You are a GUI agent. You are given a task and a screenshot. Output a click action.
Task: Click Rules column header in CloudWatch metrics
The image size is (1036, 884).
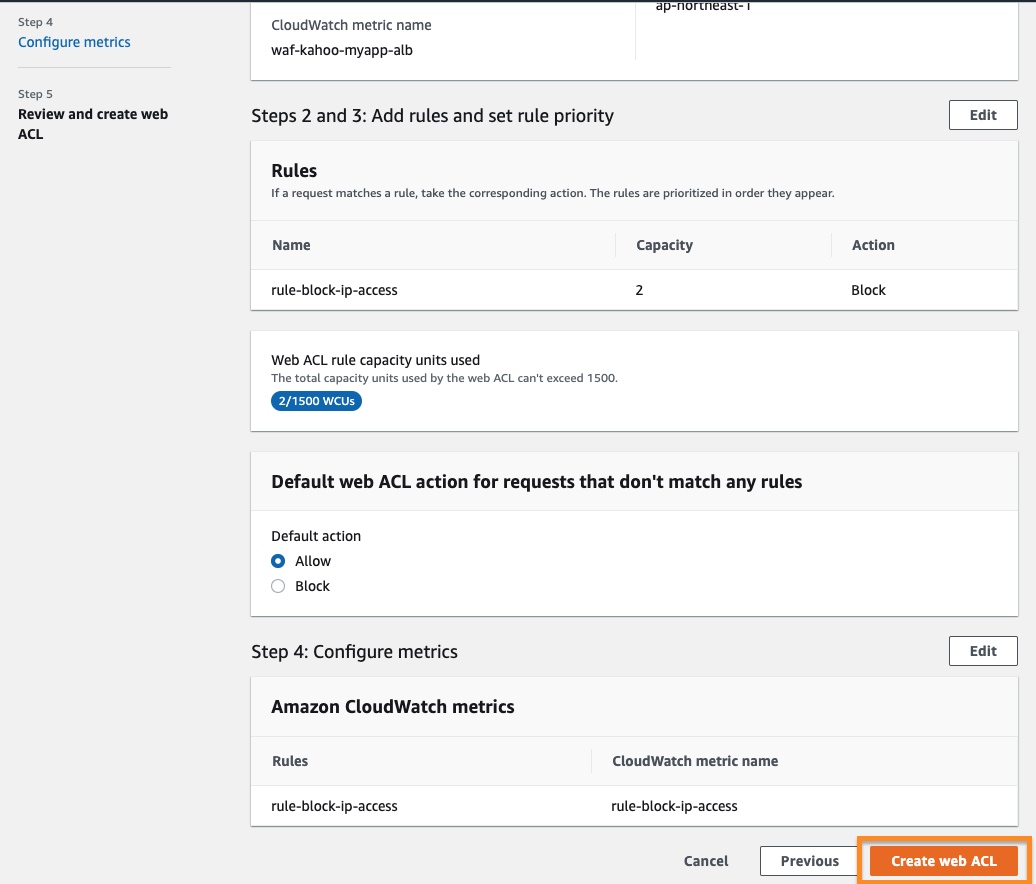click(x=290, y=761)
